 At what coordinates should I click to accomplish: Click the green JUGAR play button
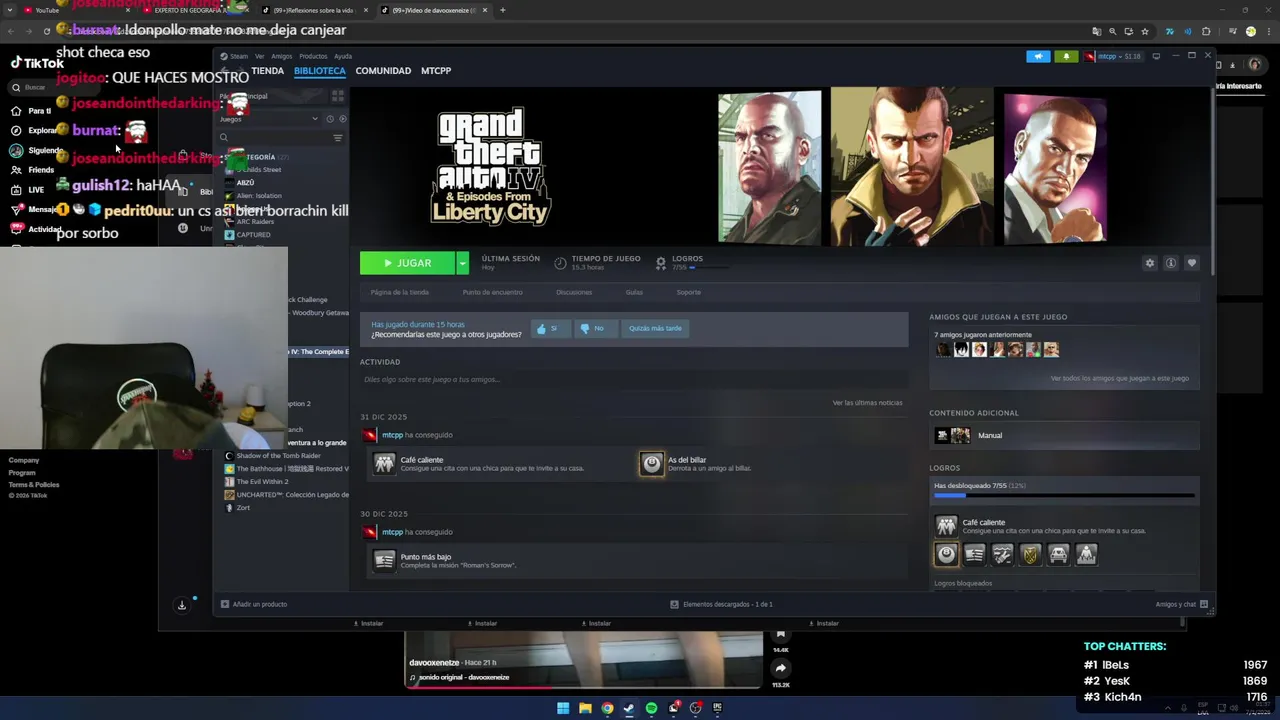407,263
